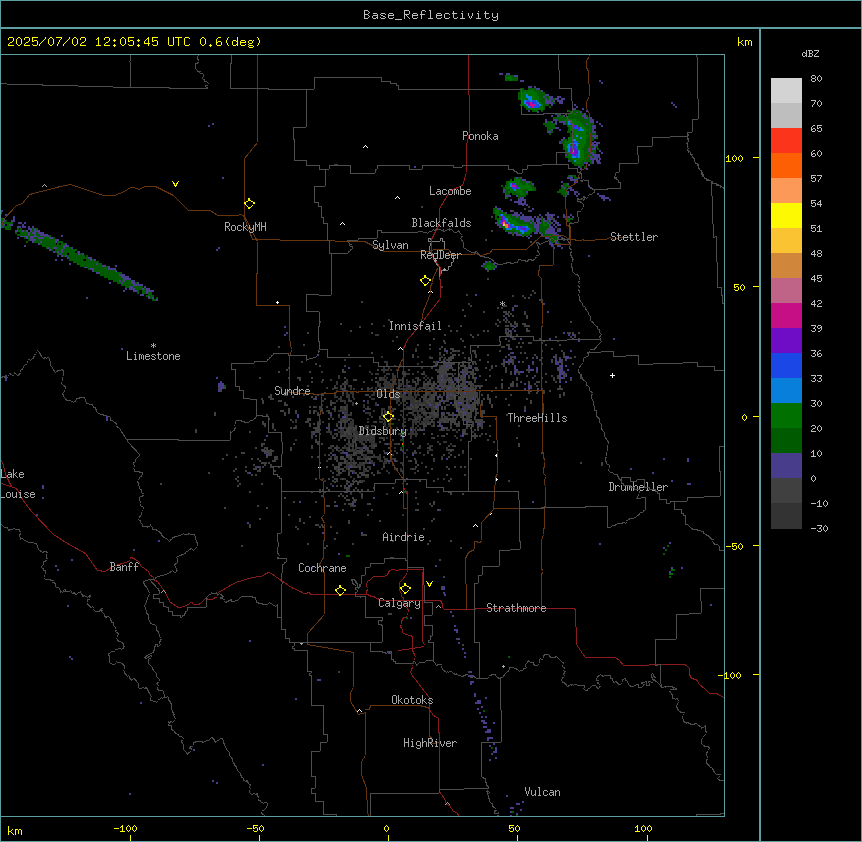The image size is (862, 842).
Task: Click the 50 mark on horizontal axis
Action: [514, 828]
